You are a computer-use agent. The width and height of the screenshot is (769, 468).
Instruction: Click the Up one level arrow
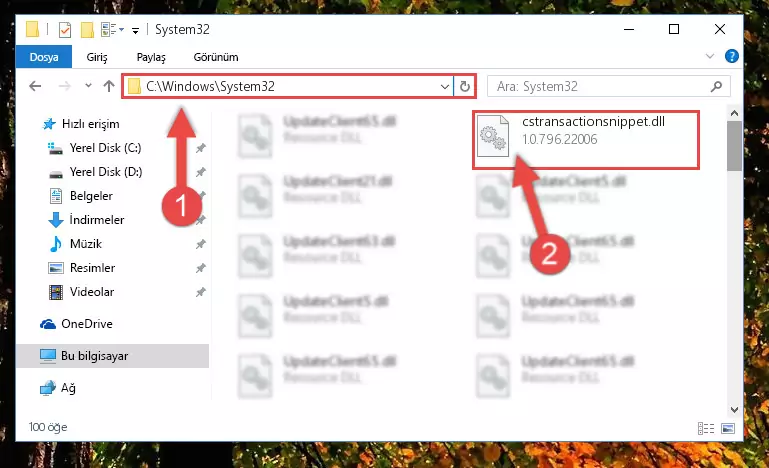(x=109, y=86)
